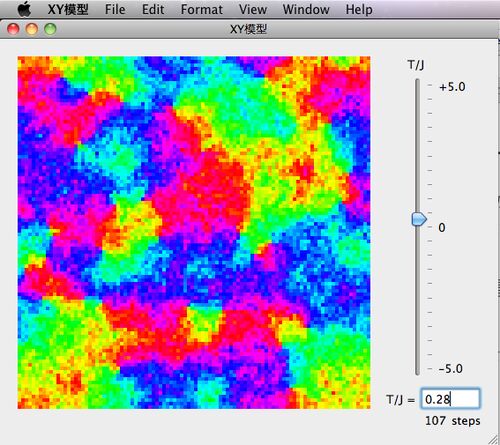This screenshot has height=445, width=500.
Task: Open the Apple menu
Action: [x=24, y=9]
